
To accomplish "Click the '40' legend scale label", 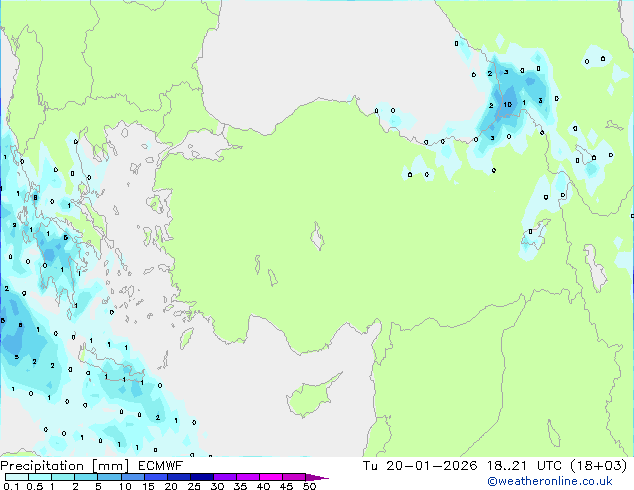I will pos(263,486).
